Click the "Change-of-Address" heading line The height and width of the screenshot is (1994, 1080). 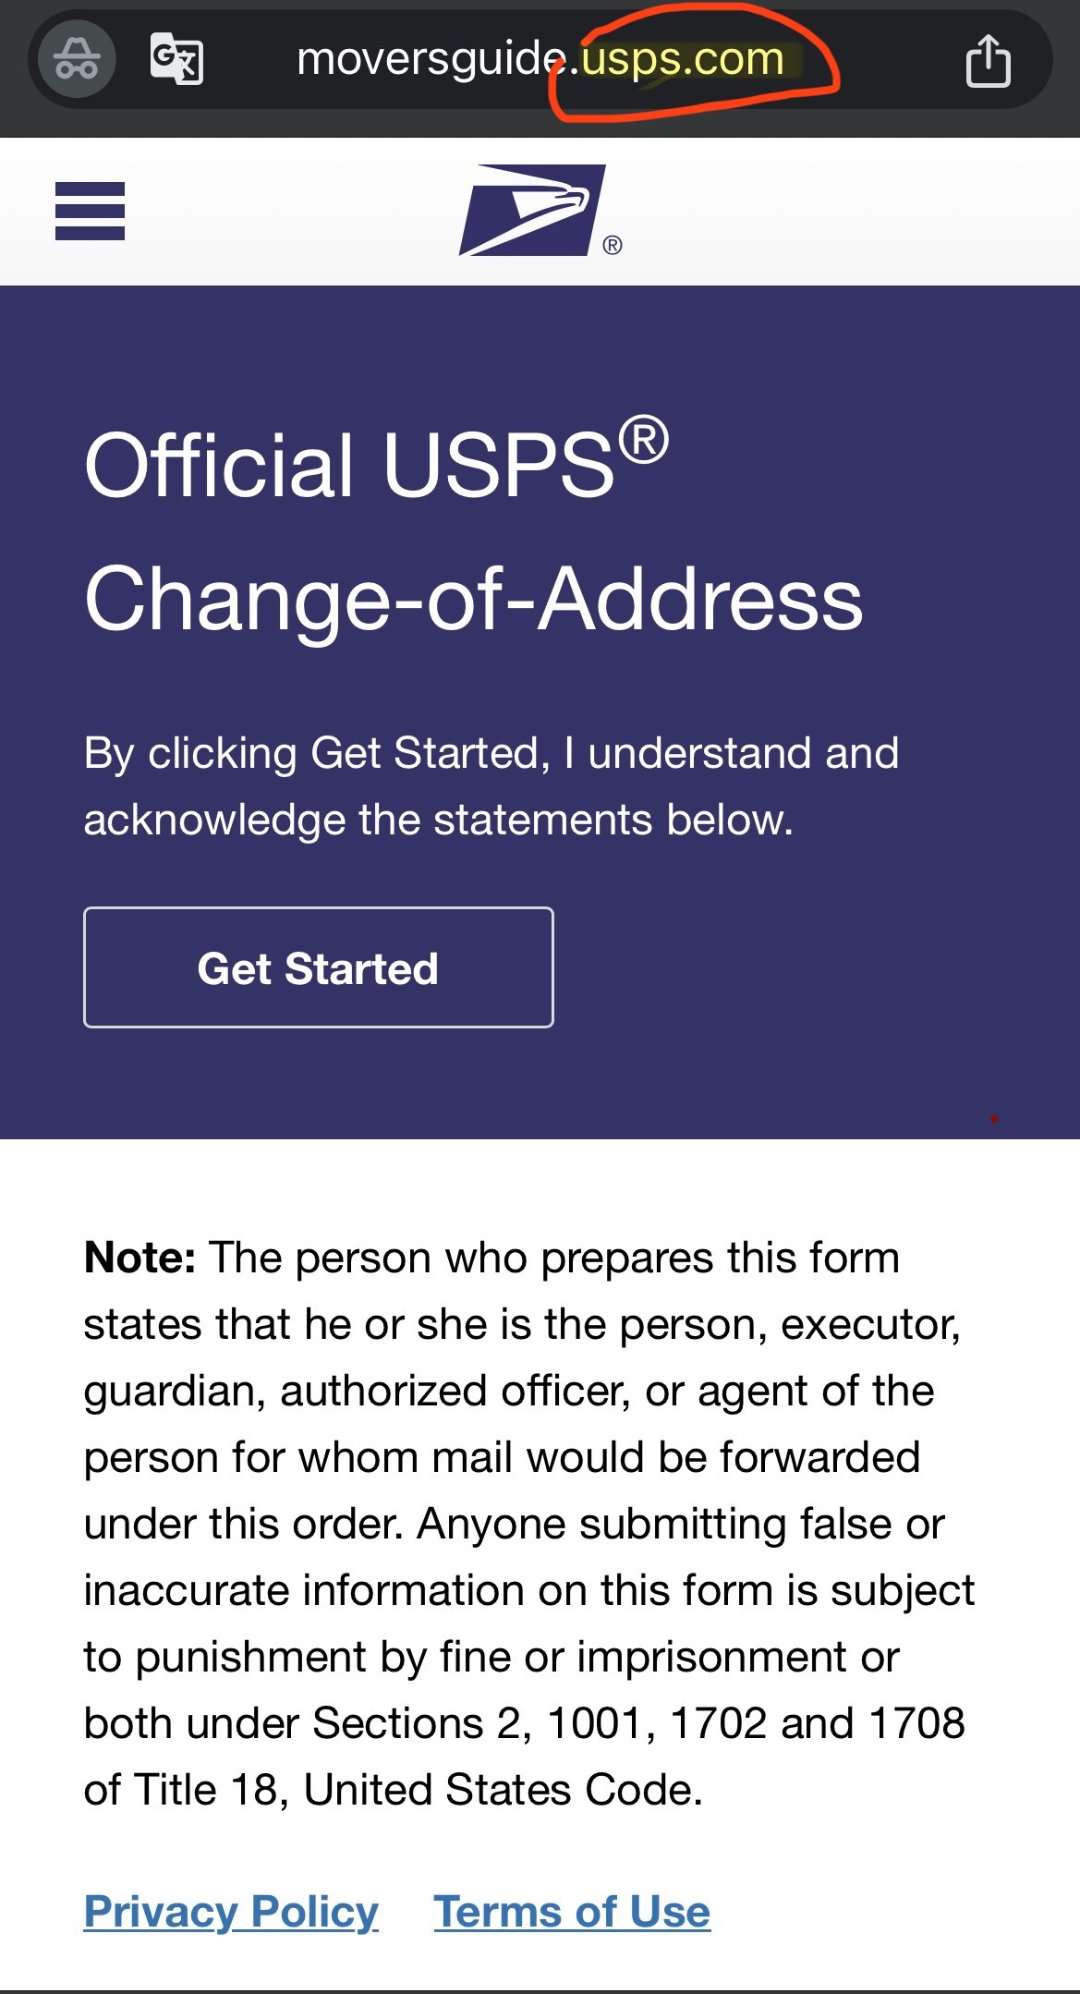[x=473, y=599]
